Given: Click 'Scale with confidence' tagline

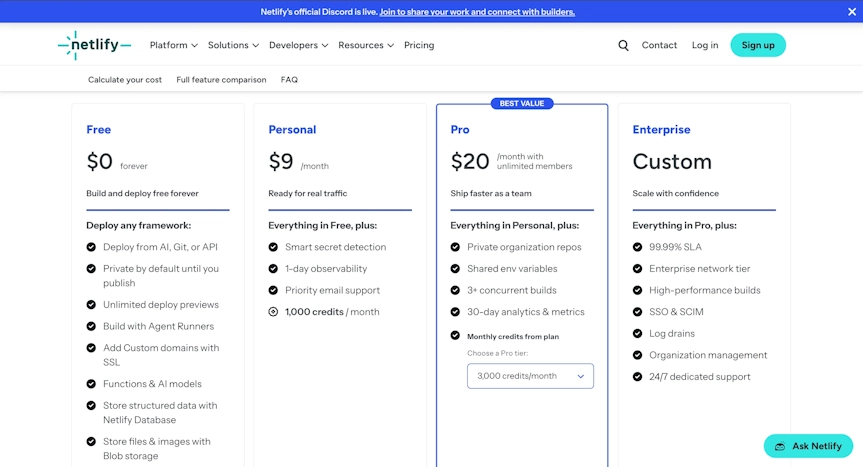Looking at the screenshot, I should tap(675, 194).
